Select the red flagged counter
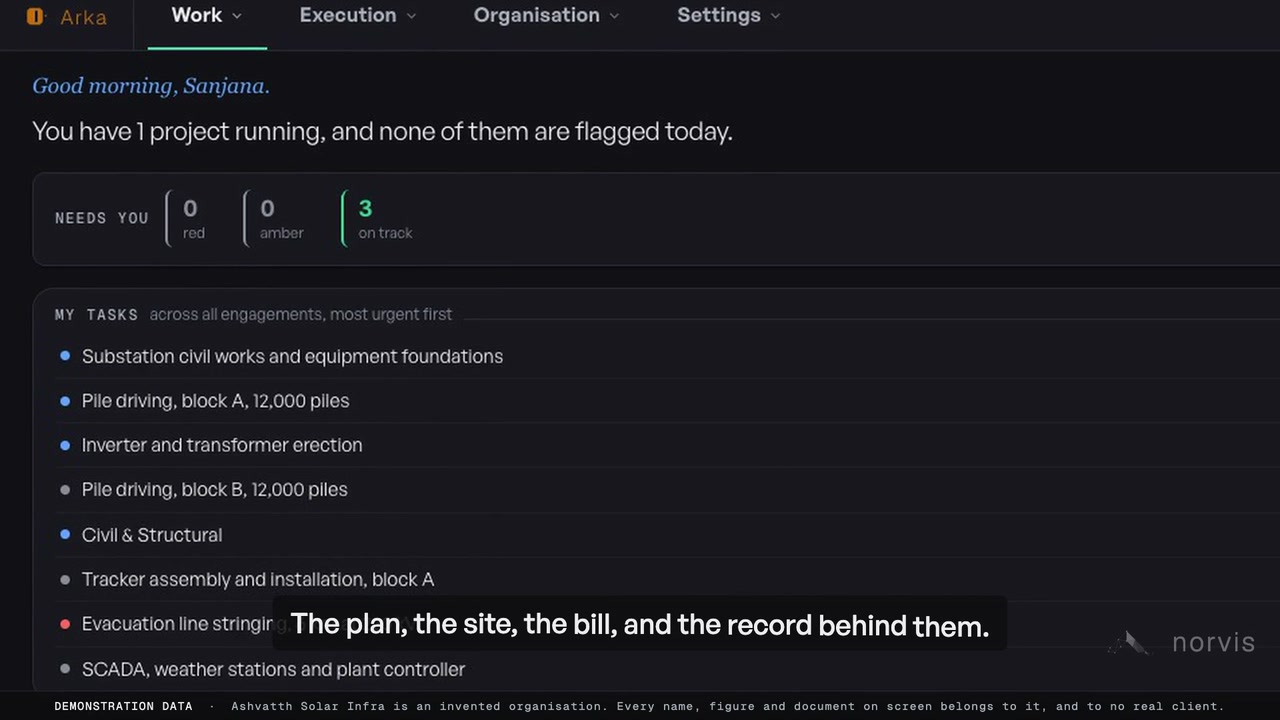This screenshot has height=720, width=1280. pyautogui.click(x=193, y=218)
